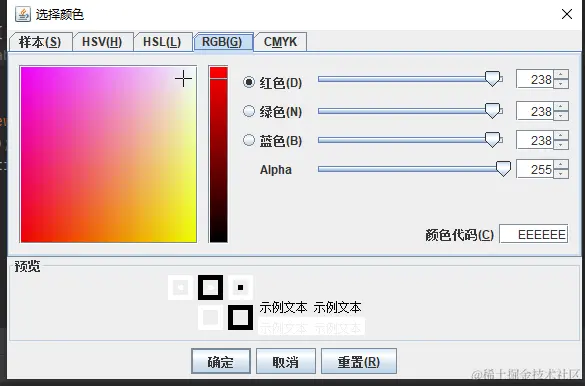Click the green channel slider thumb

[x=492, y=111]
